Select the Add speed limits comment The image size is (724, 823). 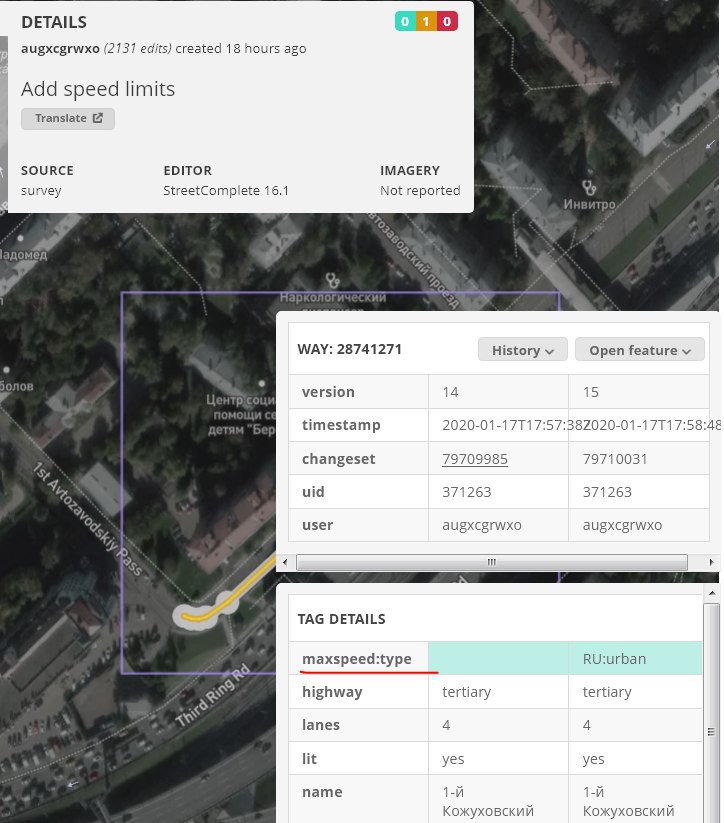coord(98,89)
